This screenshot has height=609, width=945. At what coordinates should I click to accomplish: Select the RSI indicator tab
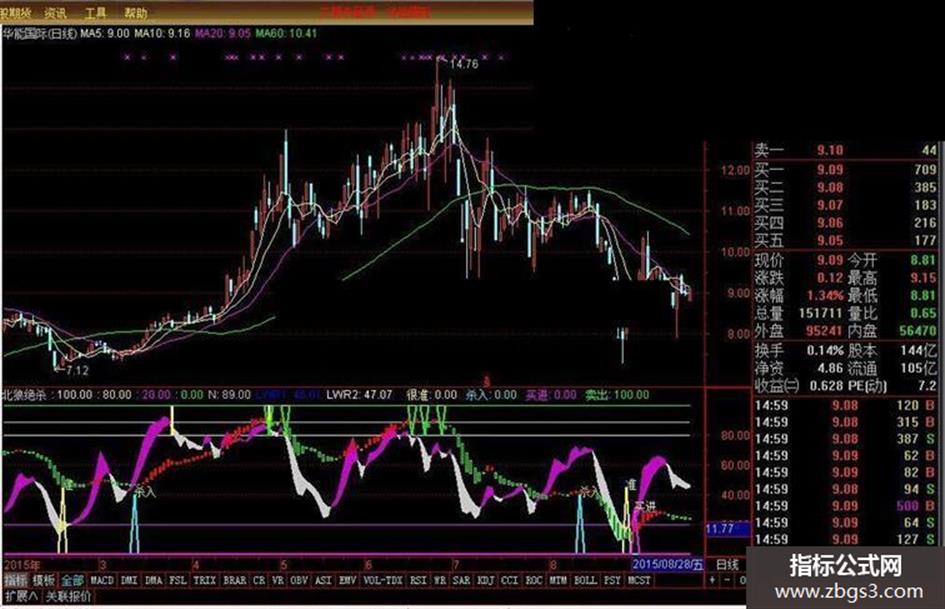(418, 580)
